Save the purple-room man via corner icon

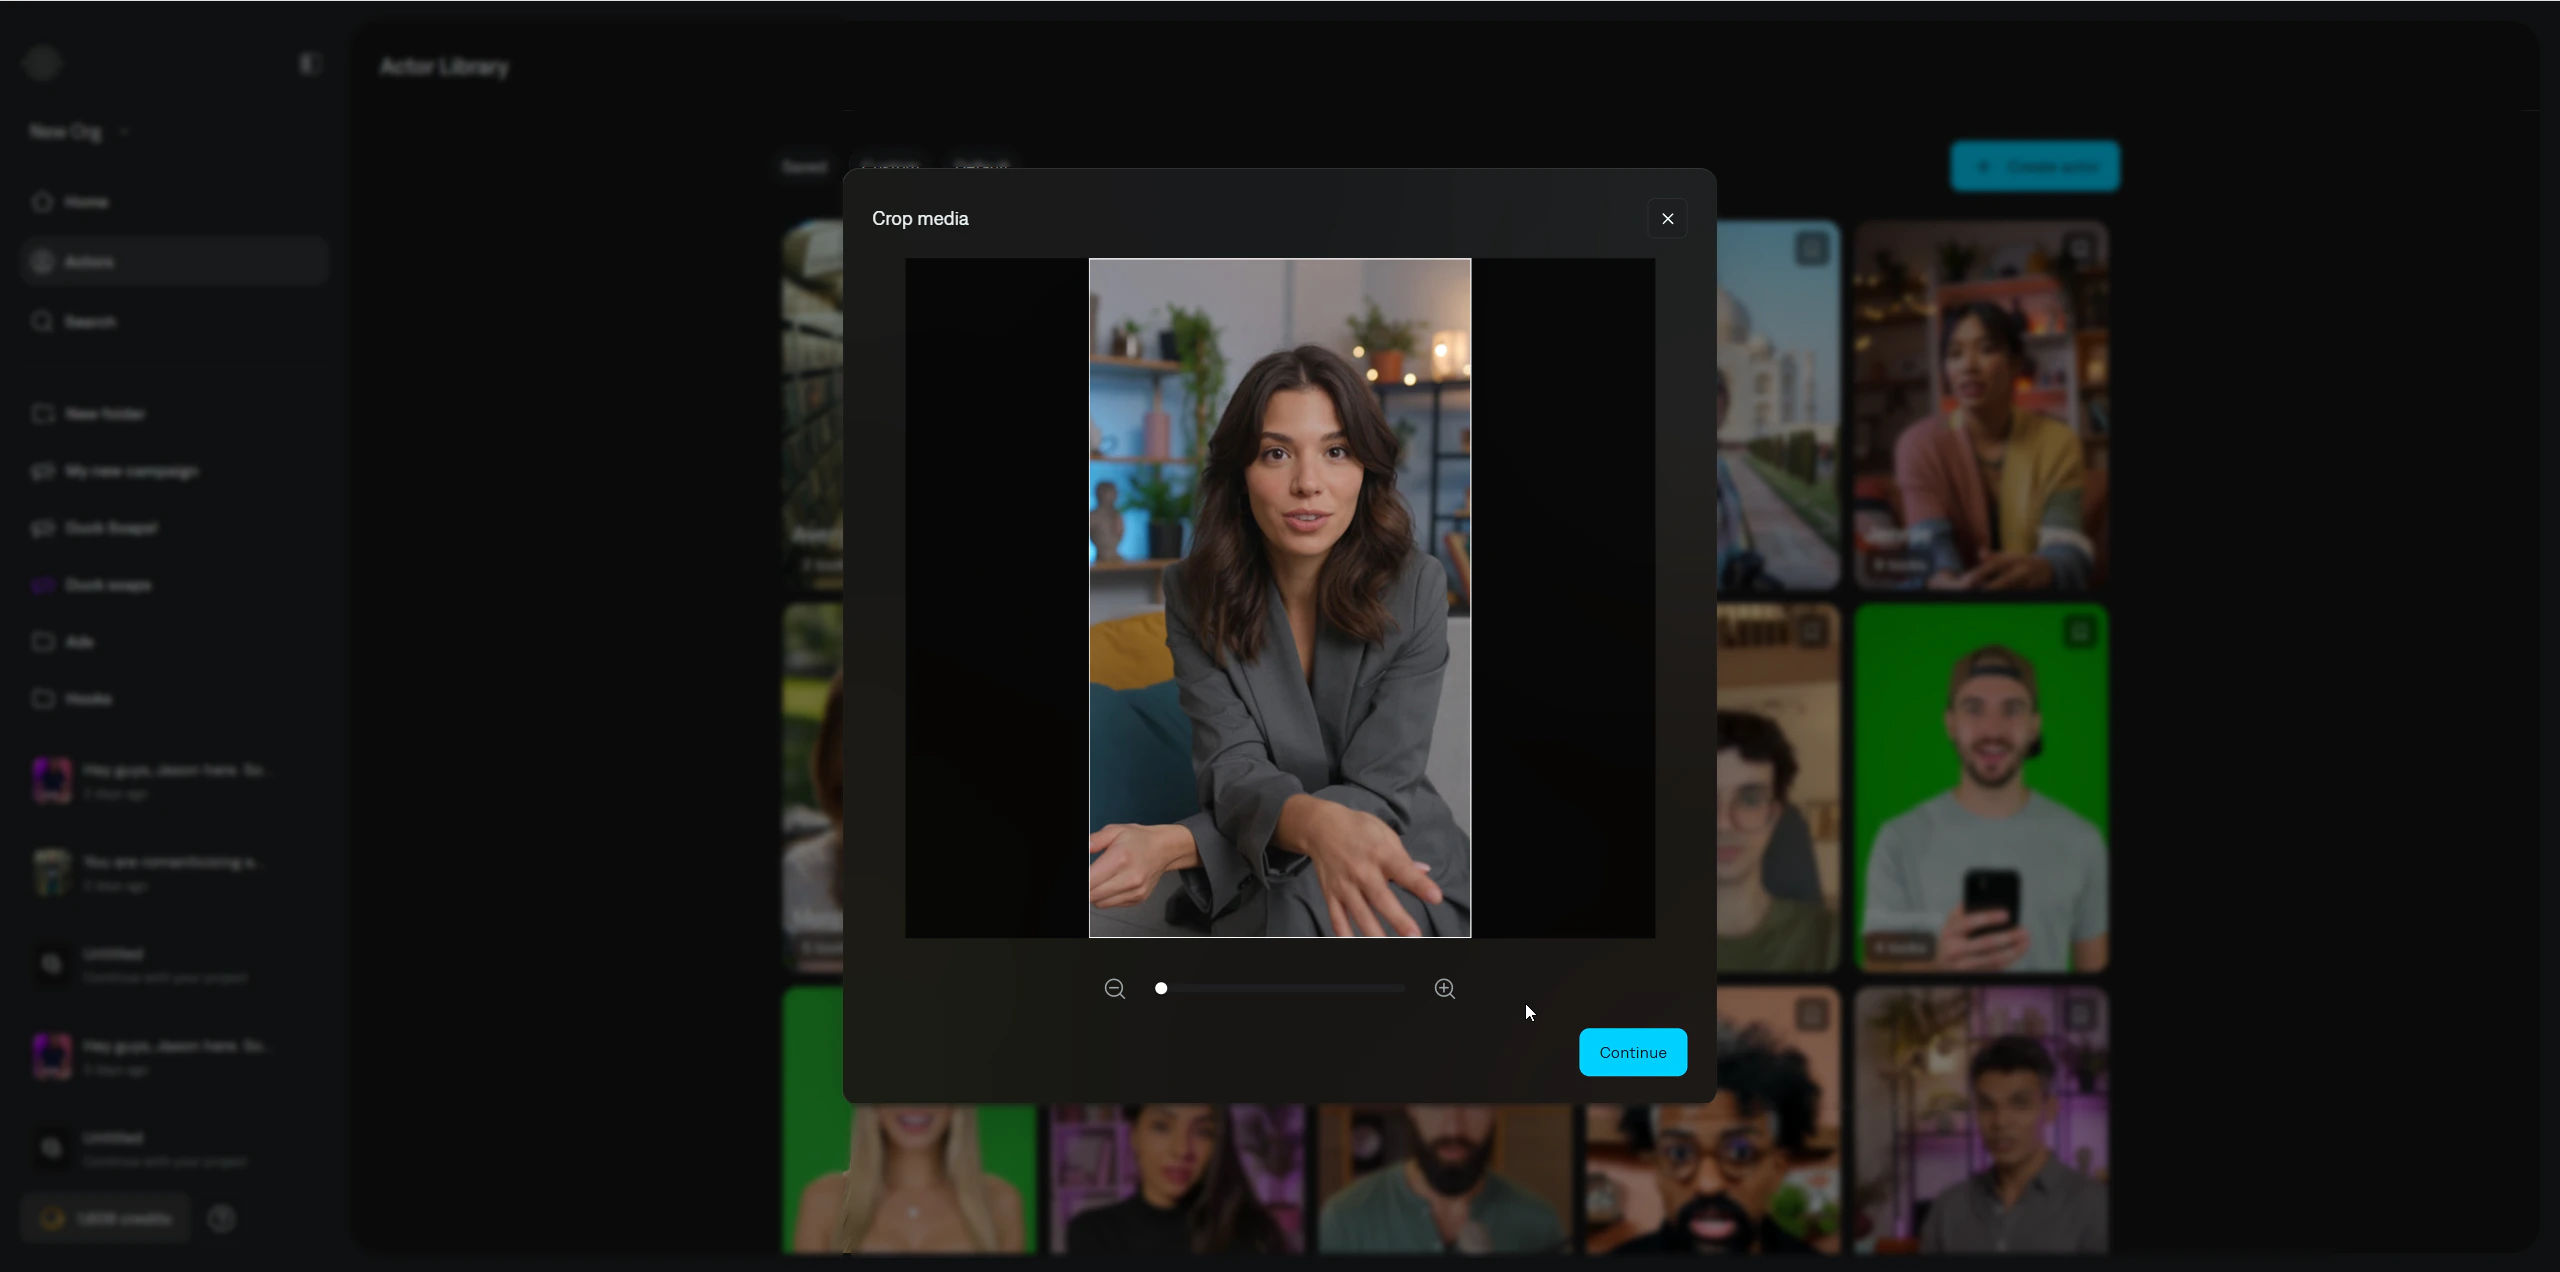coord(2080,1015)
